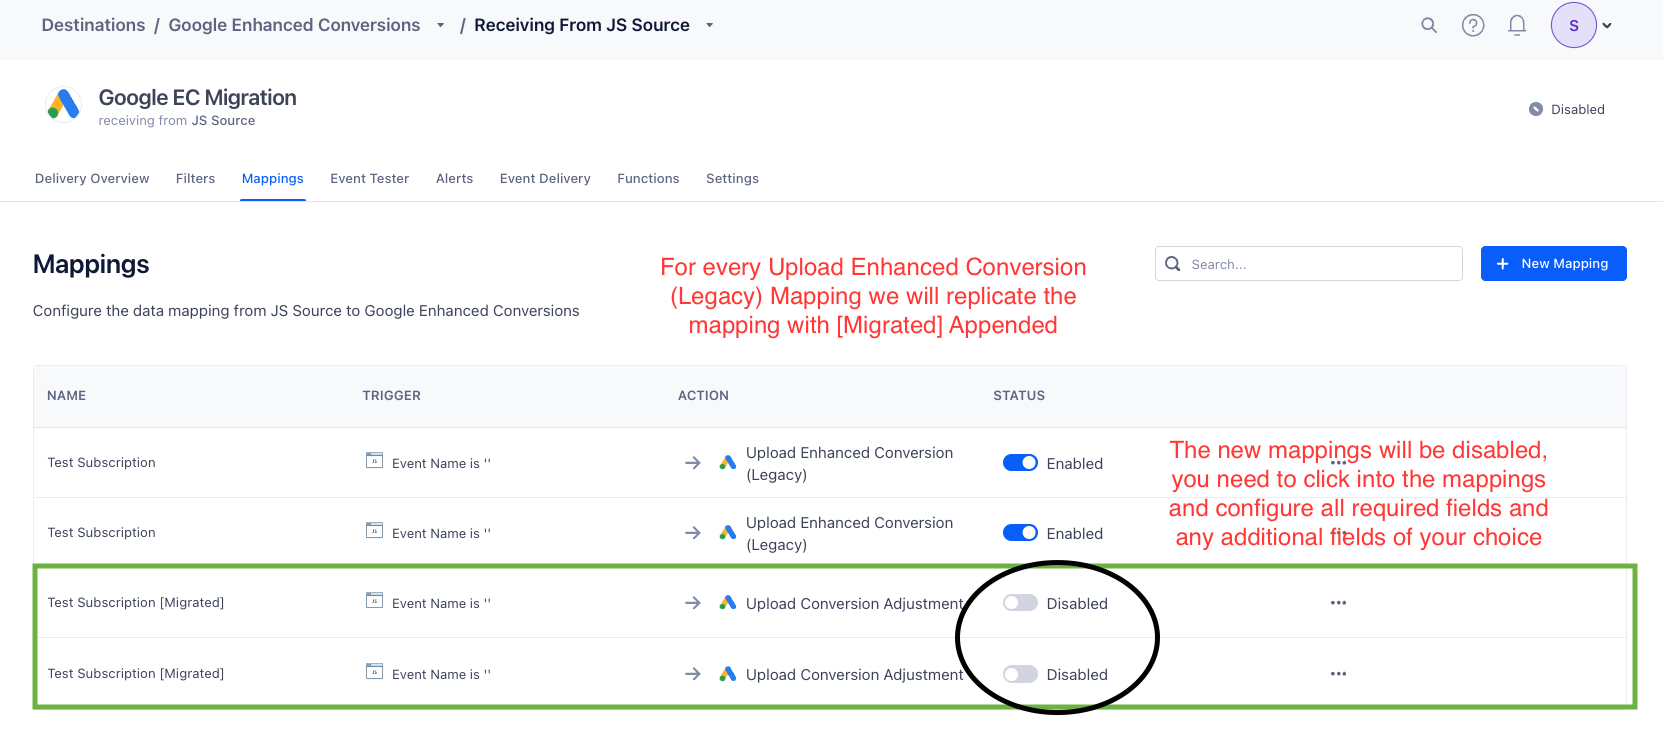Click the Google EC Migration title
The width and height of the screenshot is (1663, 751).
[197, 98]
